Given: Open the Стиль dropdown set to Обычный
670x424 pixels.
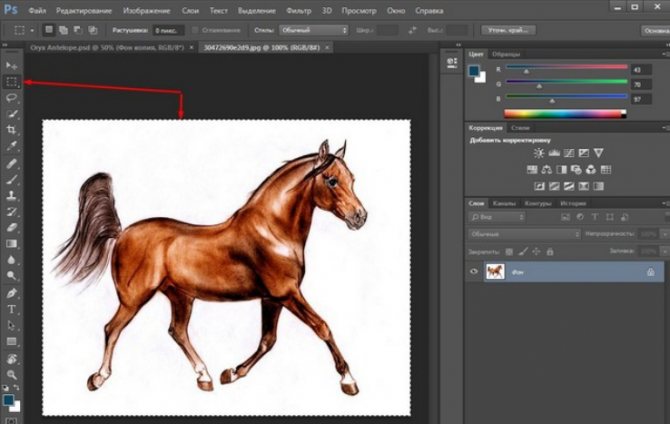Looking at the screenshot, I should click(314, 30).
